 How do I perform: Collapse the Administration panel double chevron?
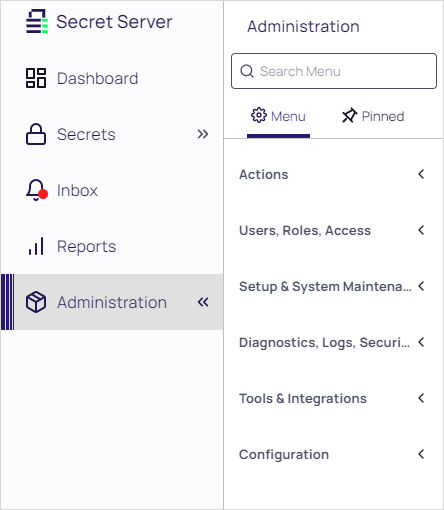point(203,302)
